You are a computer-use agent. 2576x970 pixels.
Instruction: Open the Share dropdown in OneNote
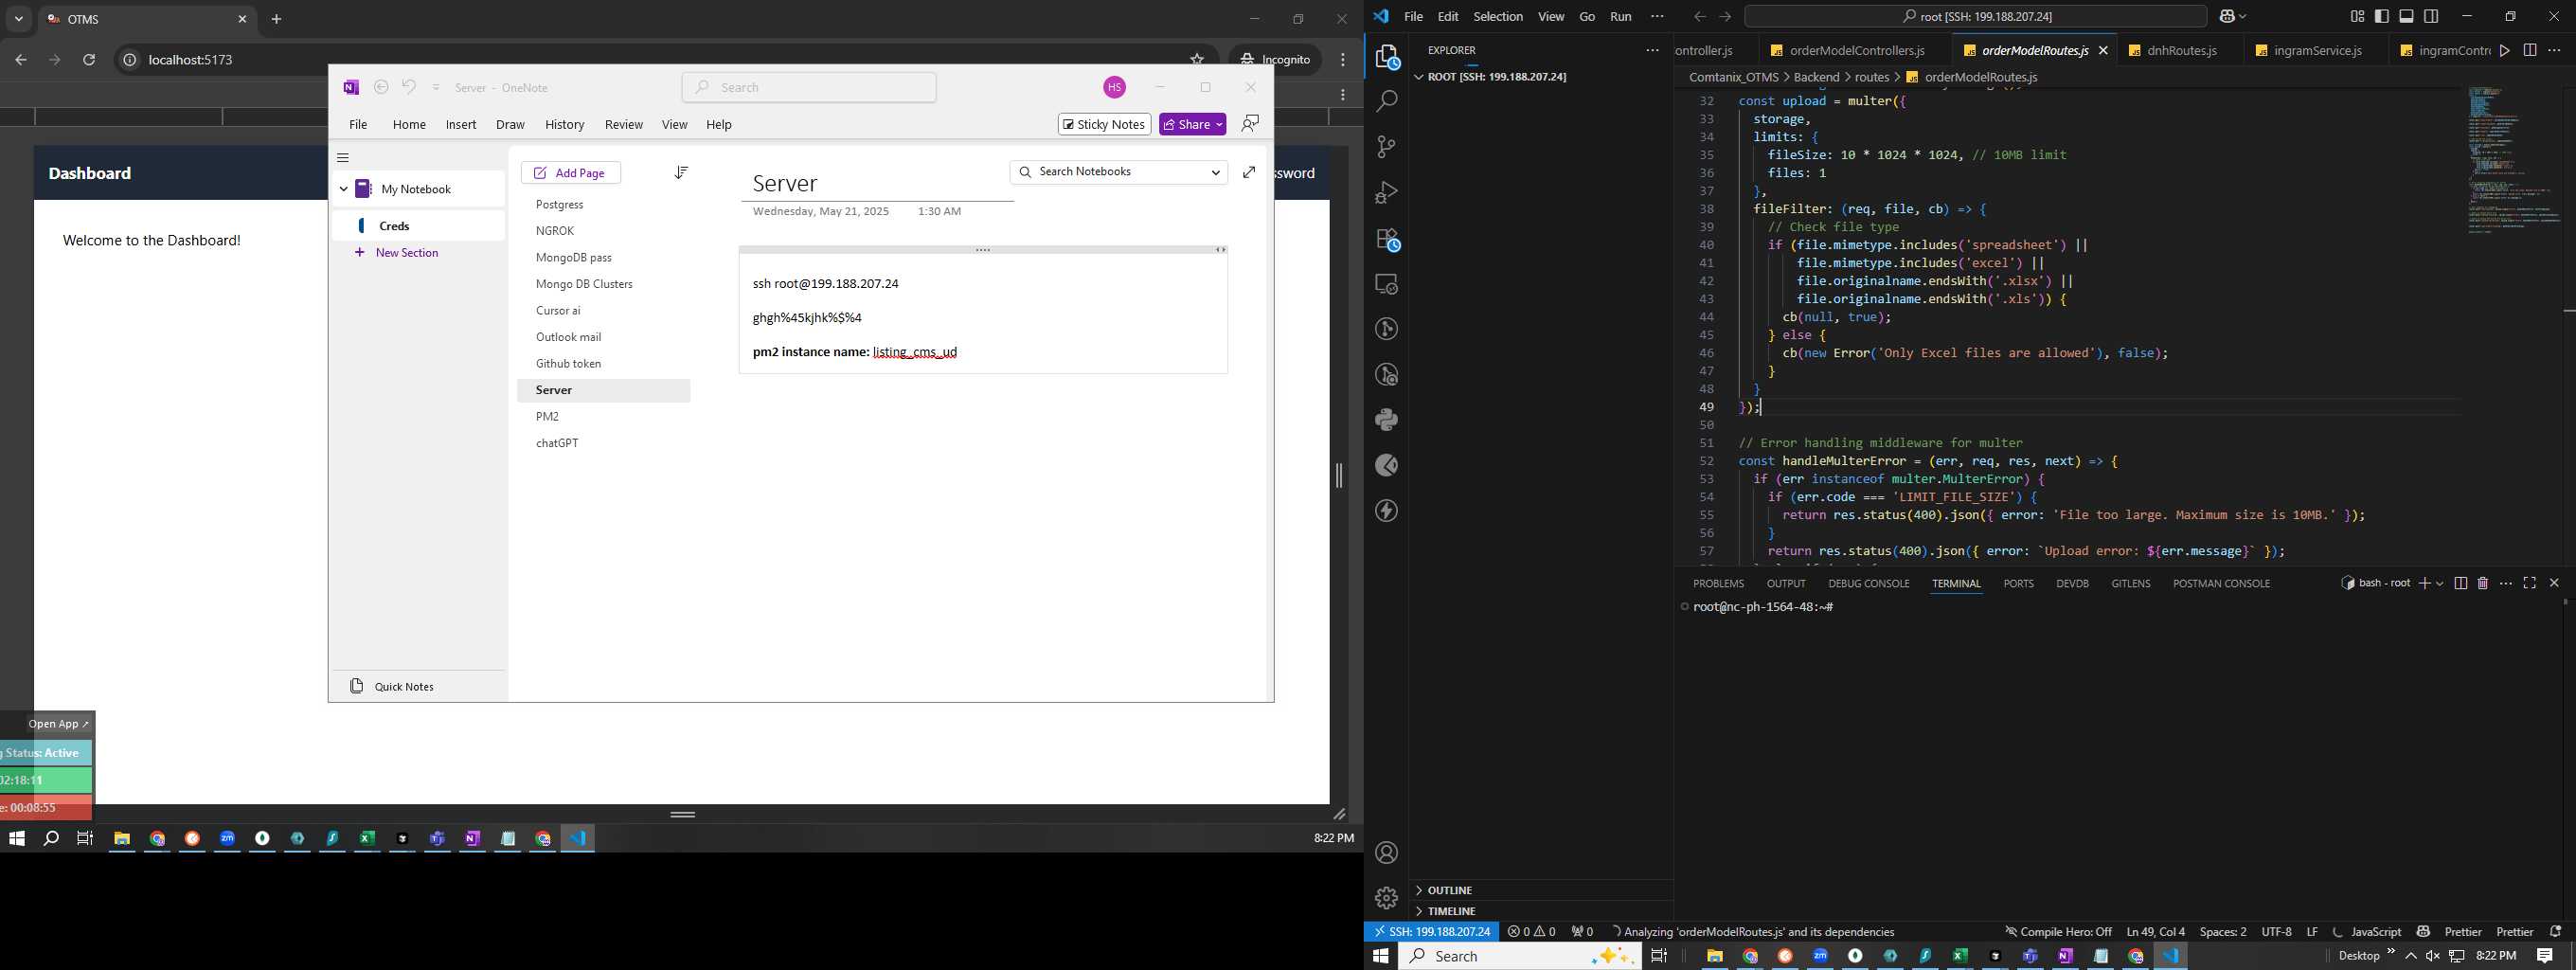(1220, 124)
